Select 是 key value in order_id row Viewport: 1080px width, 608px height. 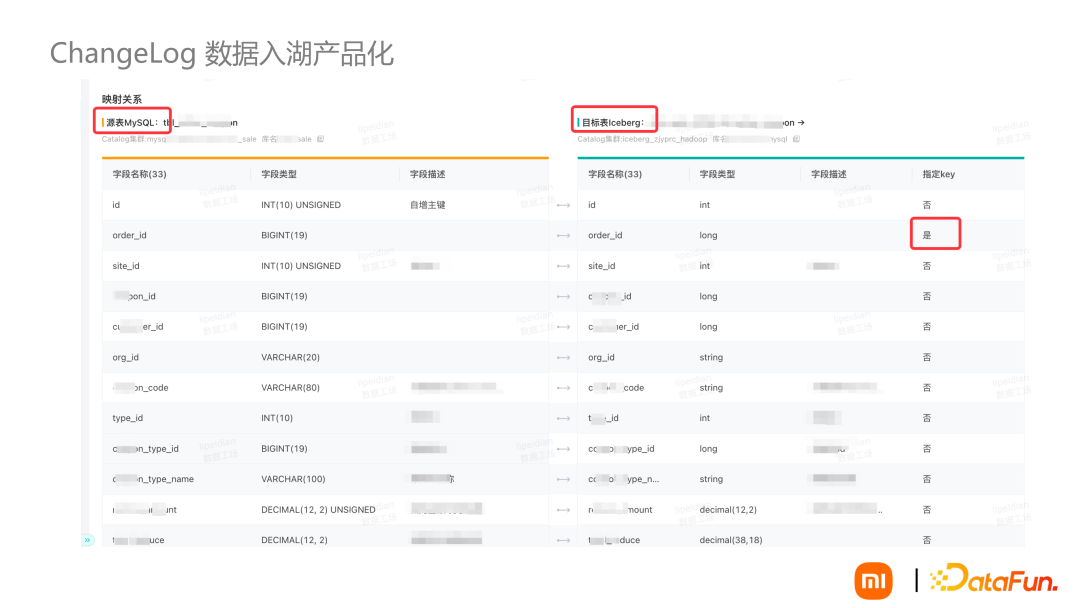coord(927,235)
